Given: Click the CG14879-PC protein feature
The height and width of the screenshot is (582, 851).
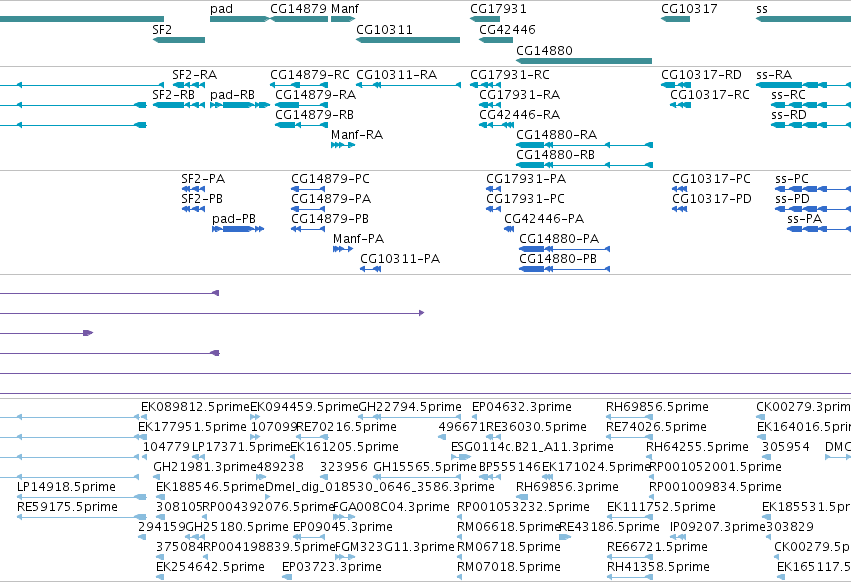Looking at the screenshot, I should point(308,189).
